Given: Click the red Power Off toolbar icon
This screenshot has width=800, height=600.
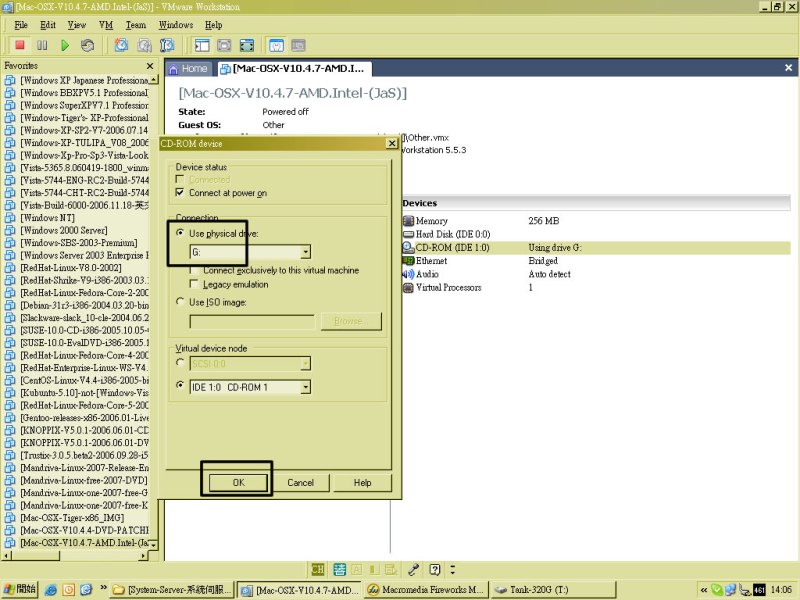Looking at the screenshot, I should [x=20, y=45].
